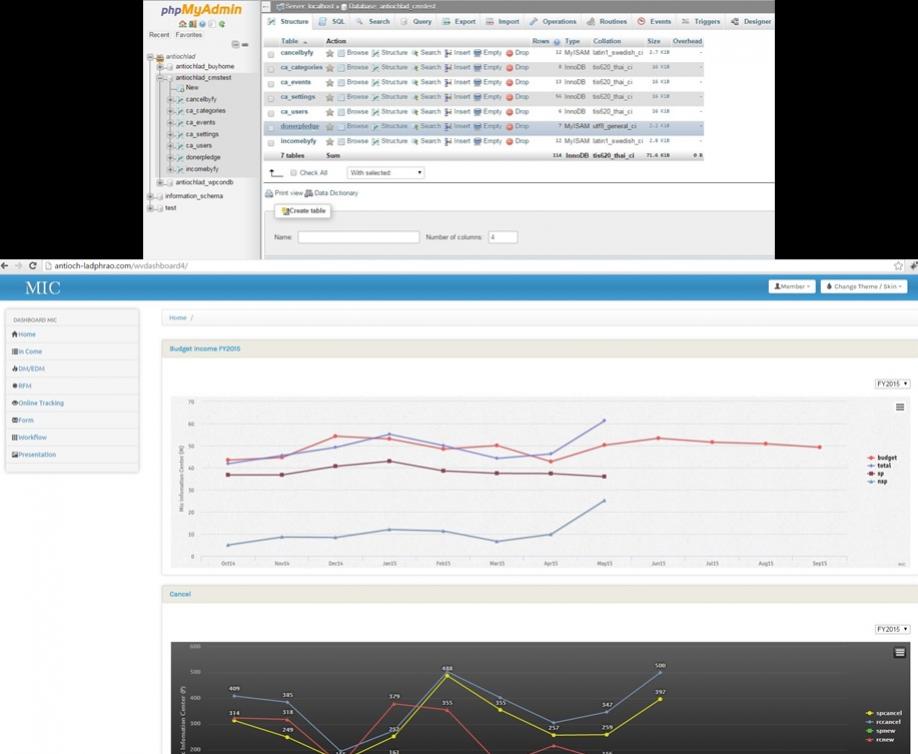Image resolution: width=918 pixels, height=754 pixels.
Task: Open Budget Income chart hamburger menu
Action: tap(900, 407)
